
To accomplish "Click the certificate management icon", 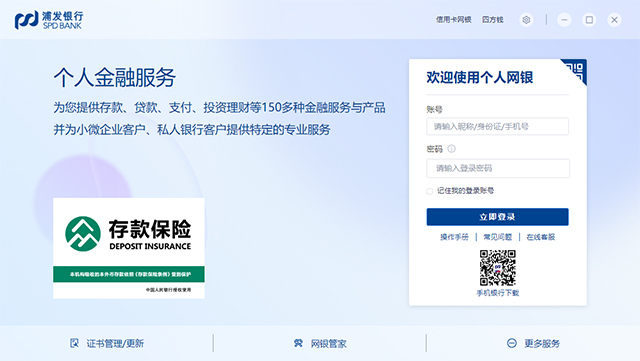I will coord(74,343).
